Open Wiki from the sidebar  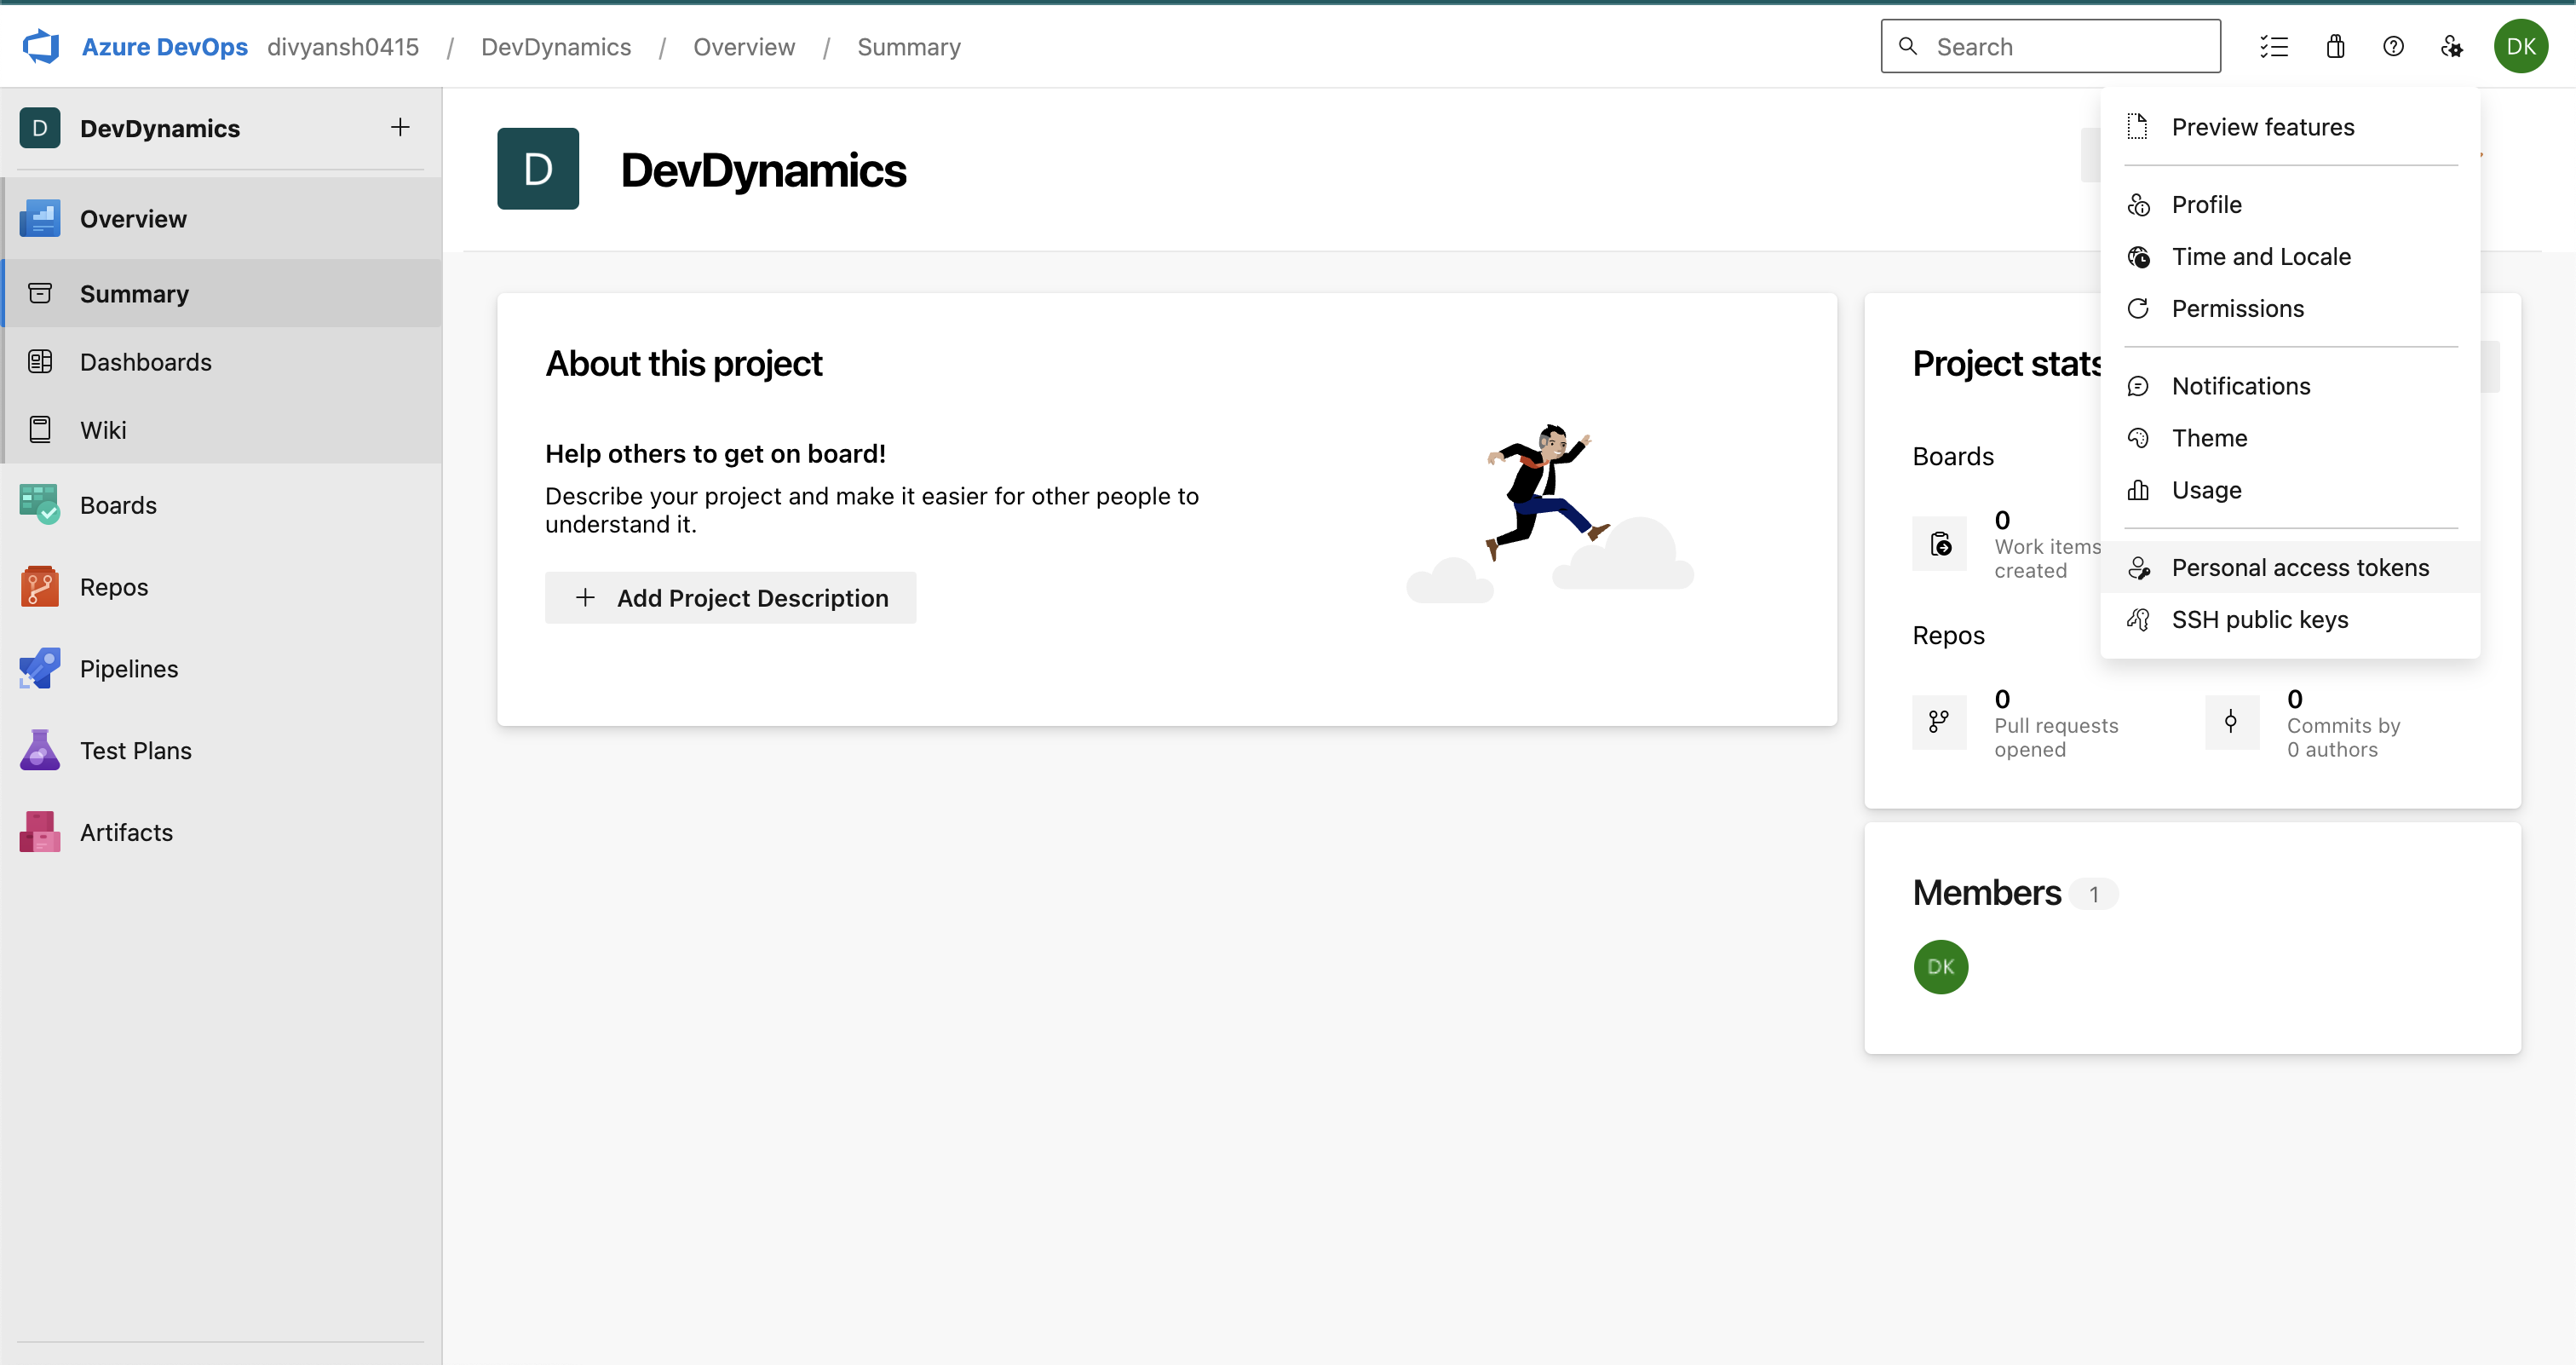click(222, 430)
